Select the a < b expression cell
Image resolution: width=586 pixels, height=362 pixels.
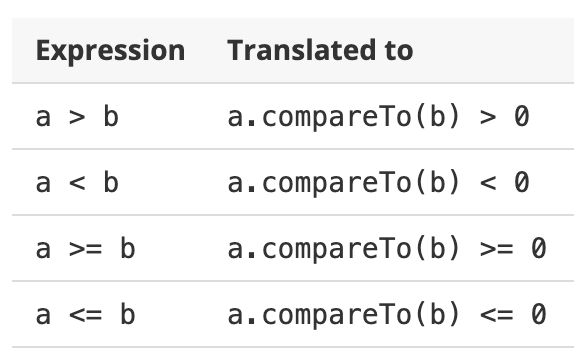point(77,182)
